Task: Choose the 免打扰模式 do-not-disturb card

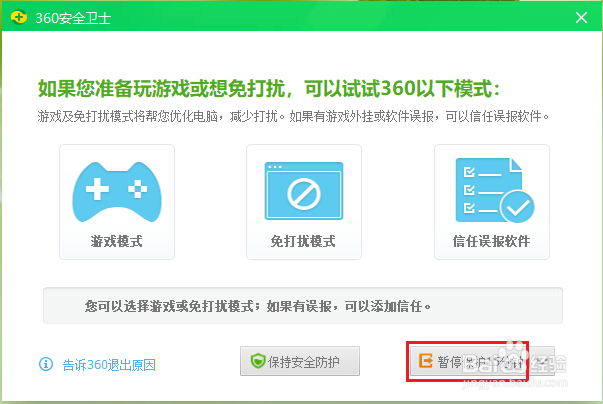Action: pos(304,202)
